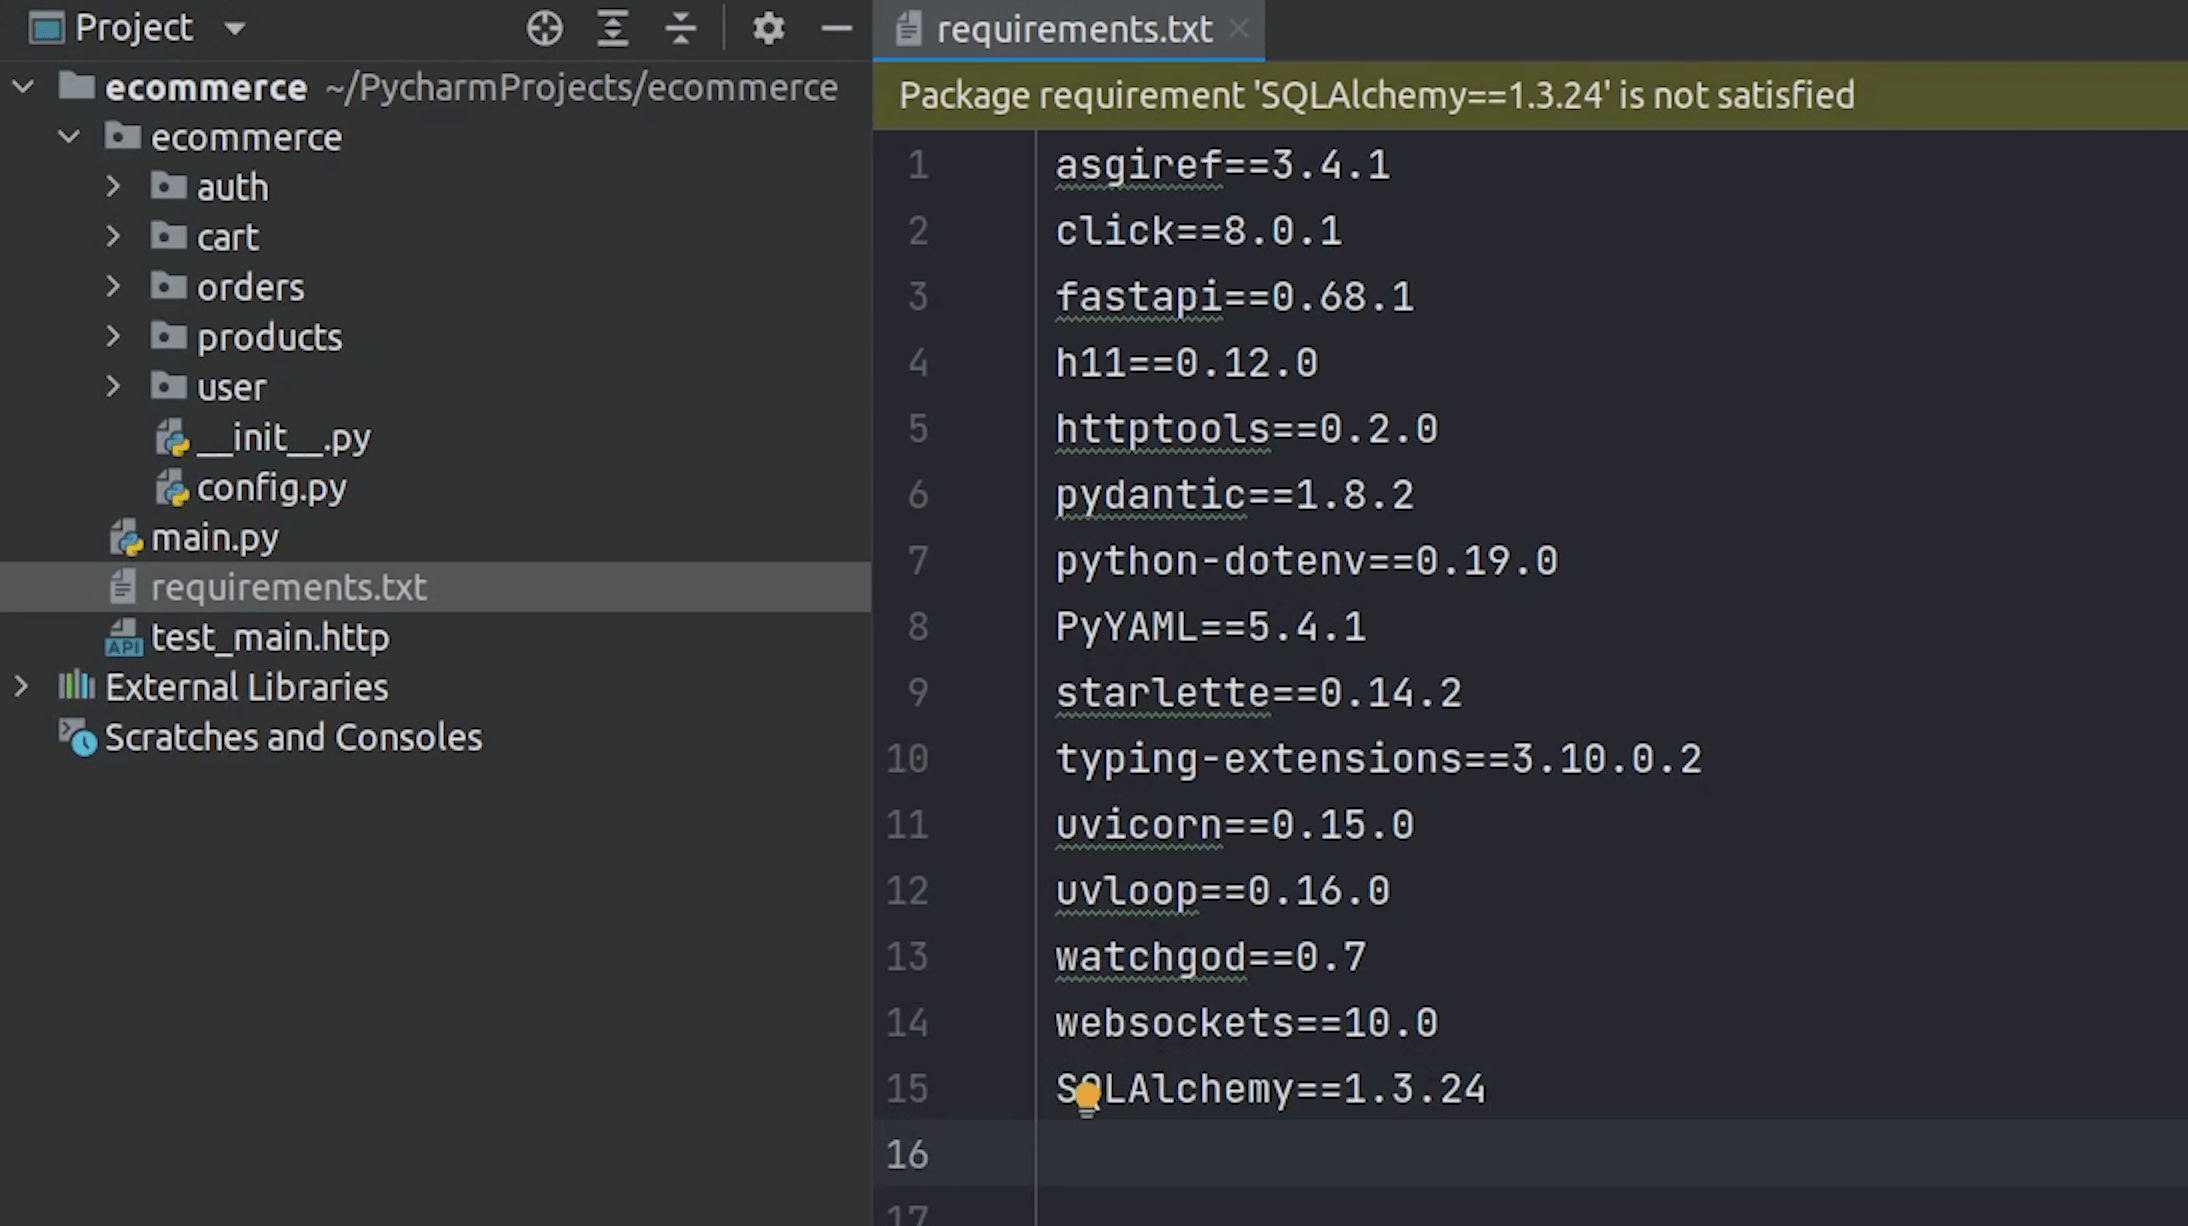Click the settings gear icon in toolbar
The image size is (2188, 1226).
tap(766, 26)
